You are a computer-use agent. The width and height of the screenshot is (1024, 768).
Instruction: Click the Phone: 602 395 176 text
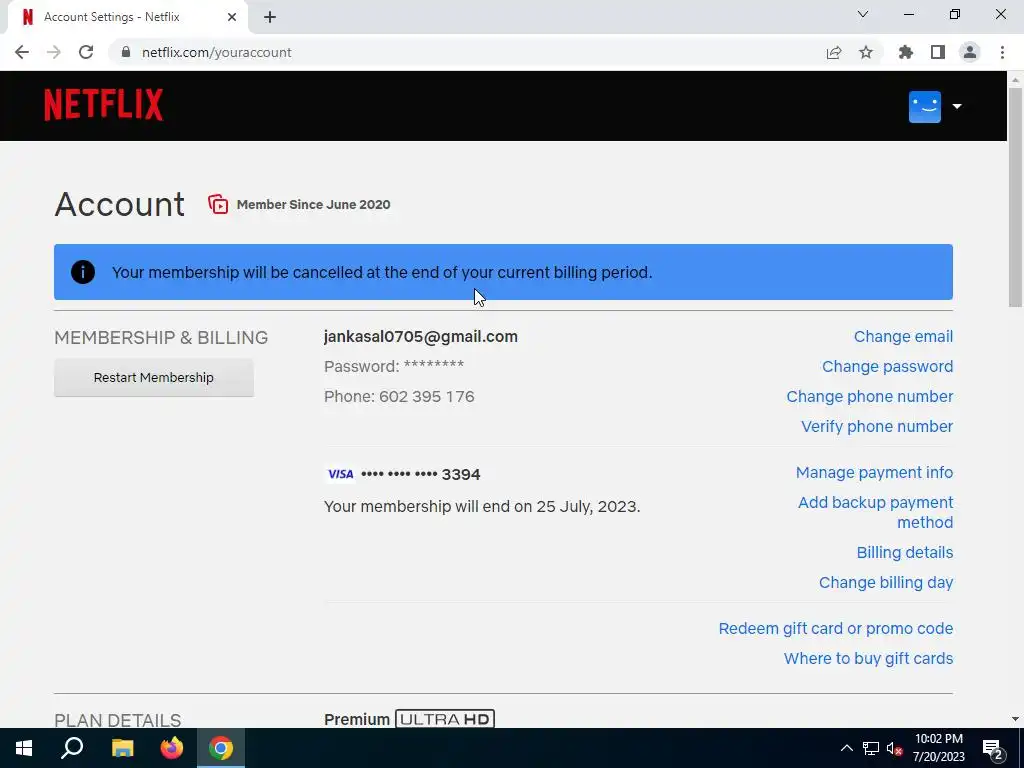pyautogui.click(x=399, y=396)
